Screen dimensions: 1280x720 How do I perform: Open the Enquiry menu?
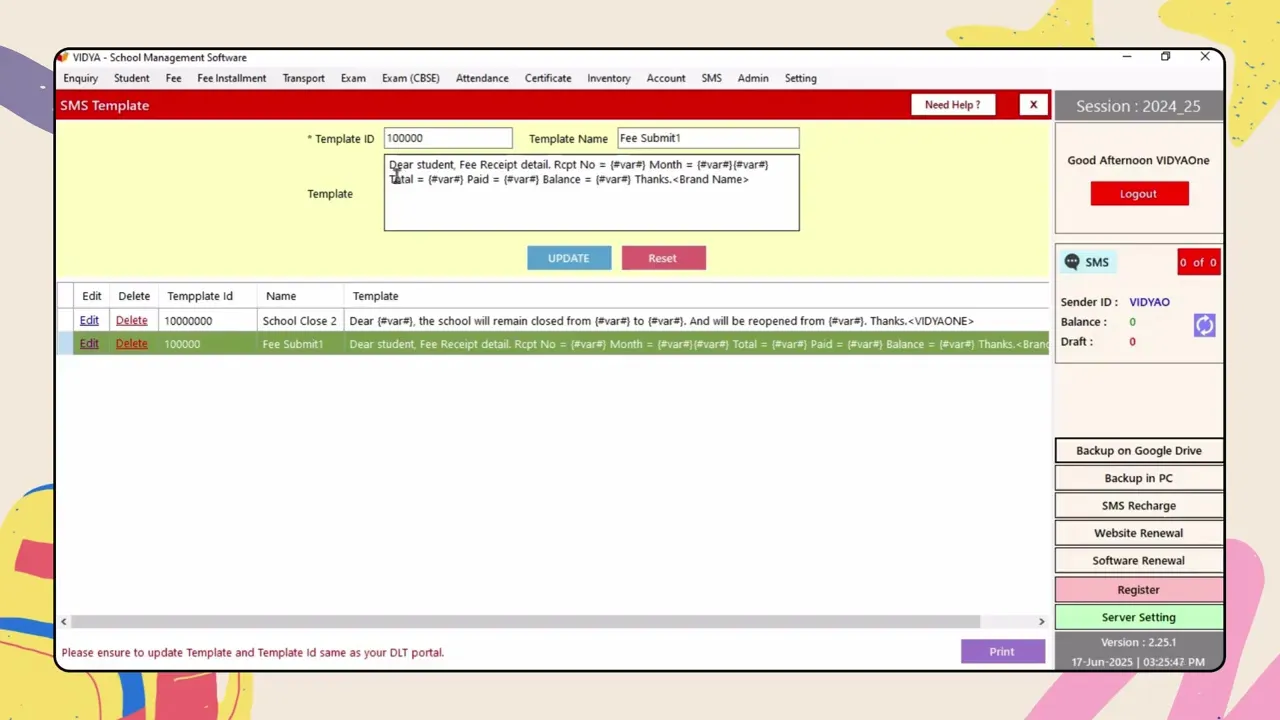tap(81, 78)
